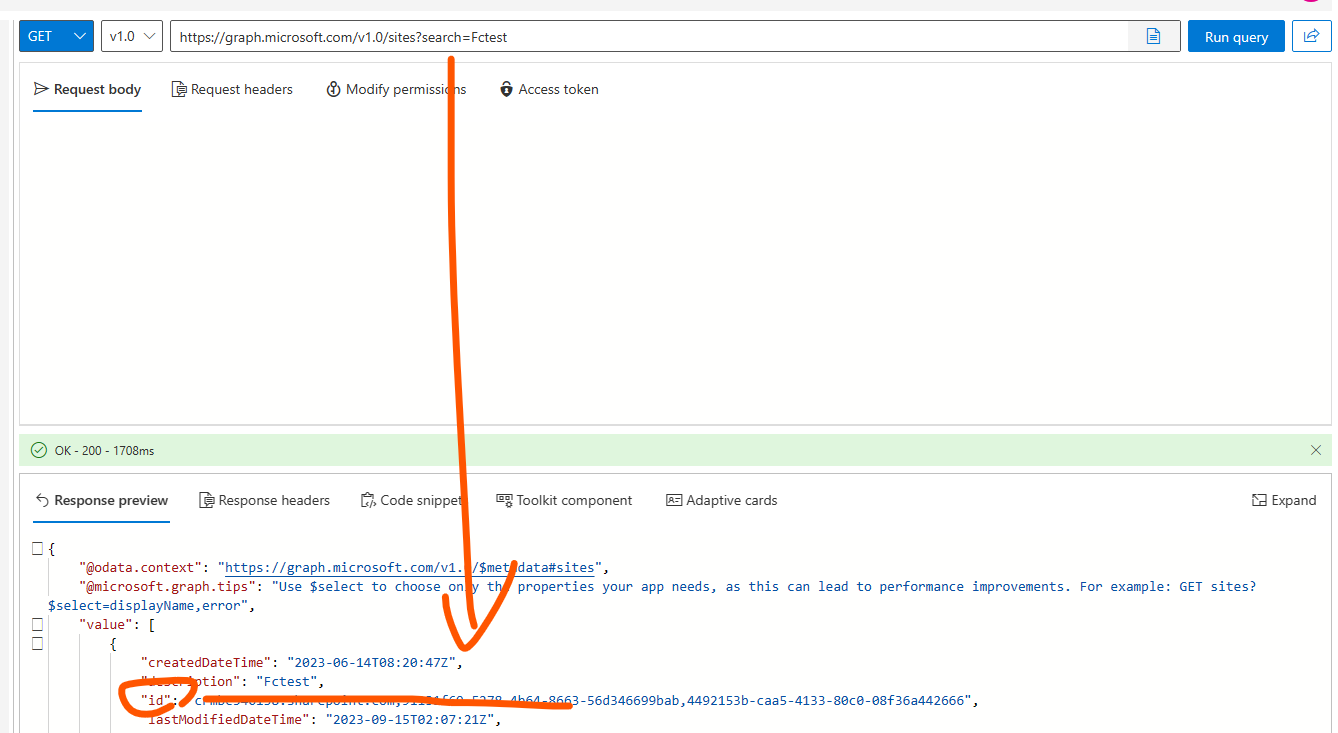Click the green success checkmark icon
1338x733 pixels.
tap(38, 450)
